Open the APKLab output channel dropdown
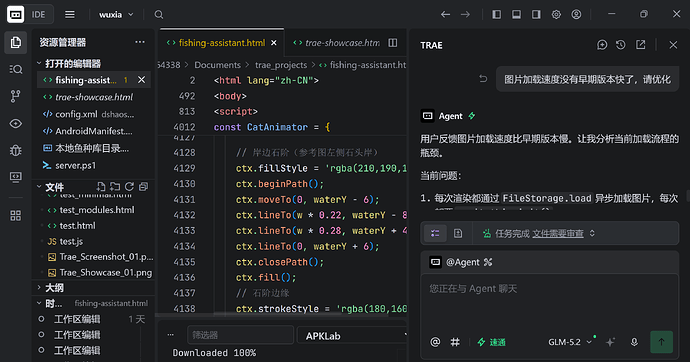The image size is (690, 362). tap(352, 336)
